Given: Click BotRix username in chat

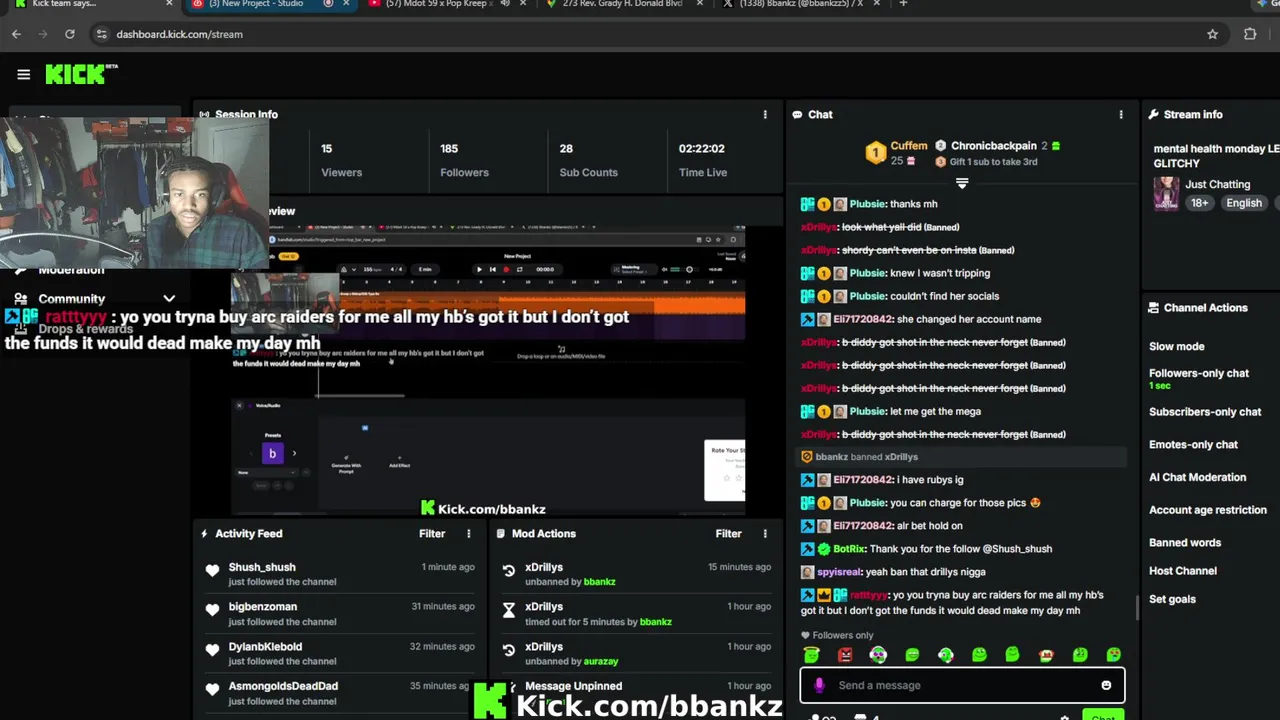Looking at the screenshot, I should click(849, 549).
